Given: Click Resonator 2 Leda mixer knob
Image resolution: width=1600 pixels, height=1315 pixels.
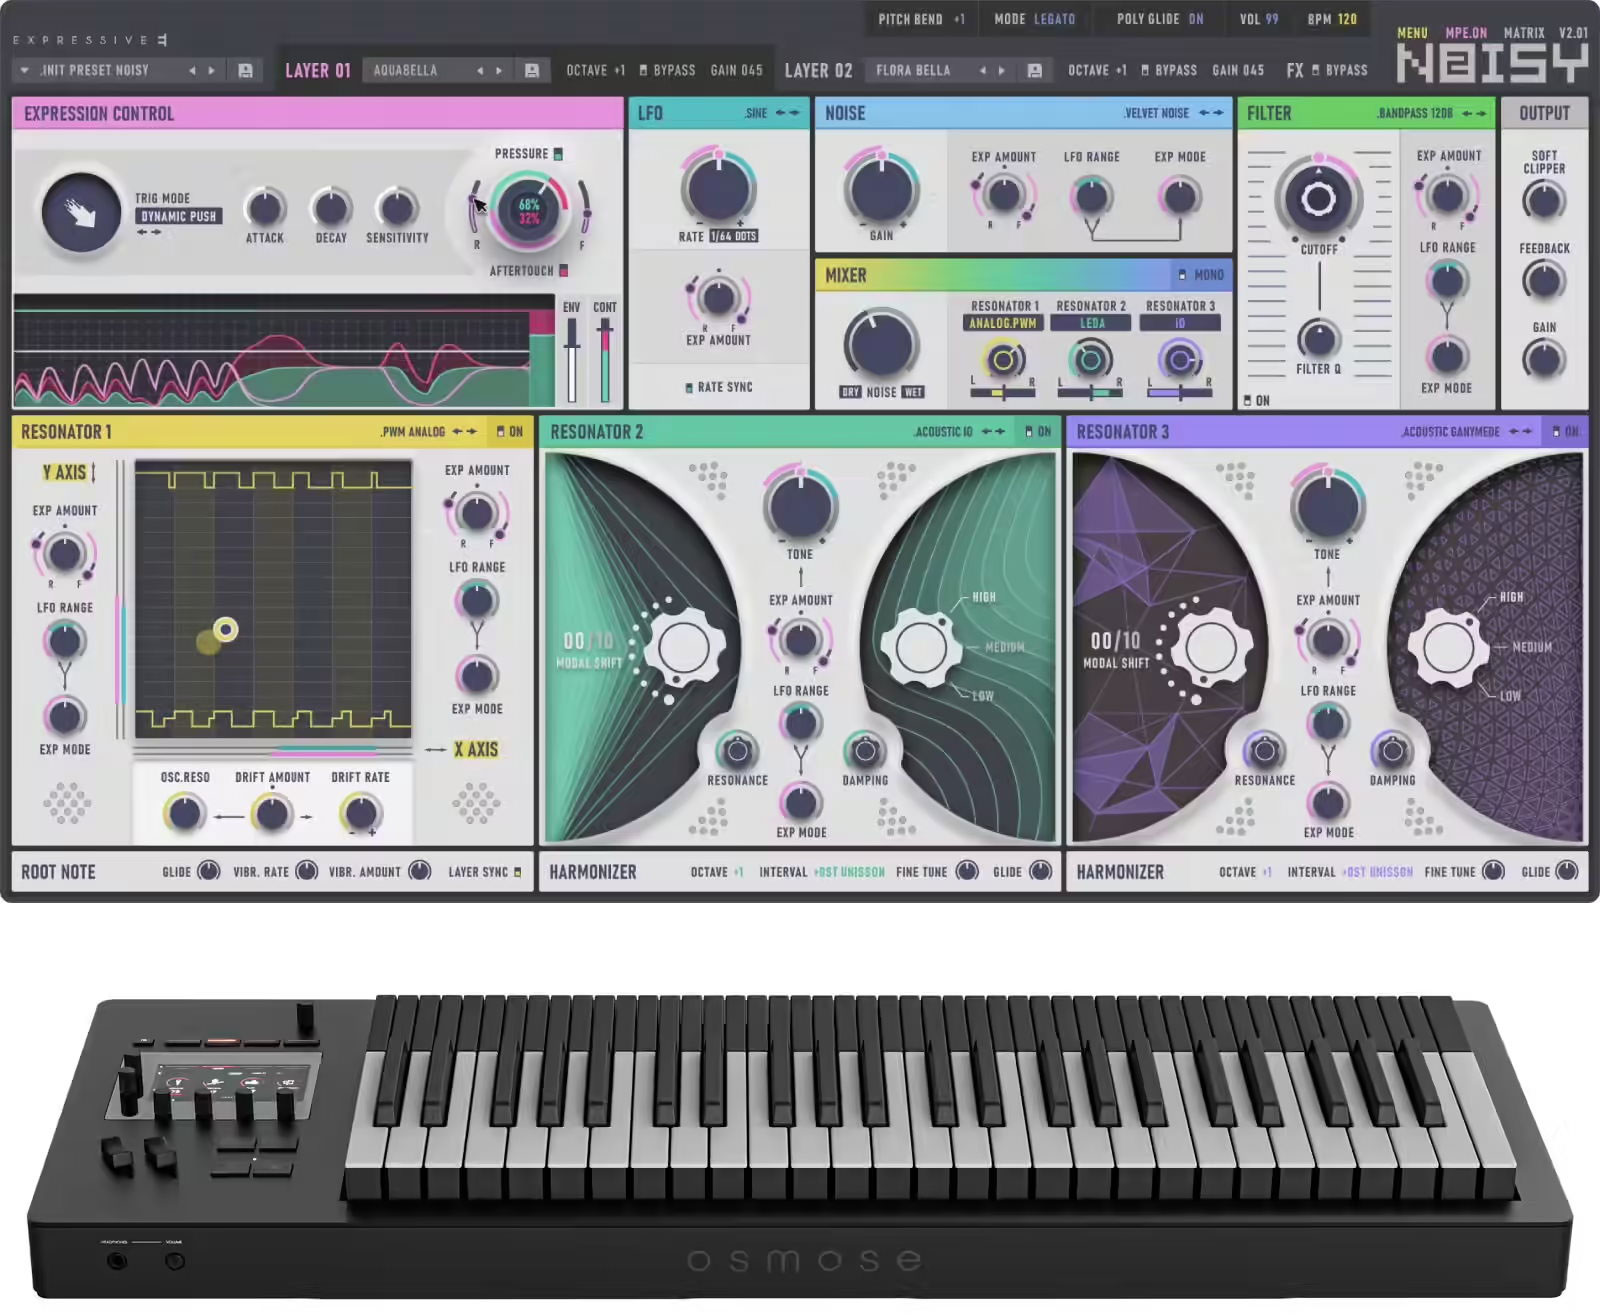Looking at the screenshot, I should (x=1091, y=359).
